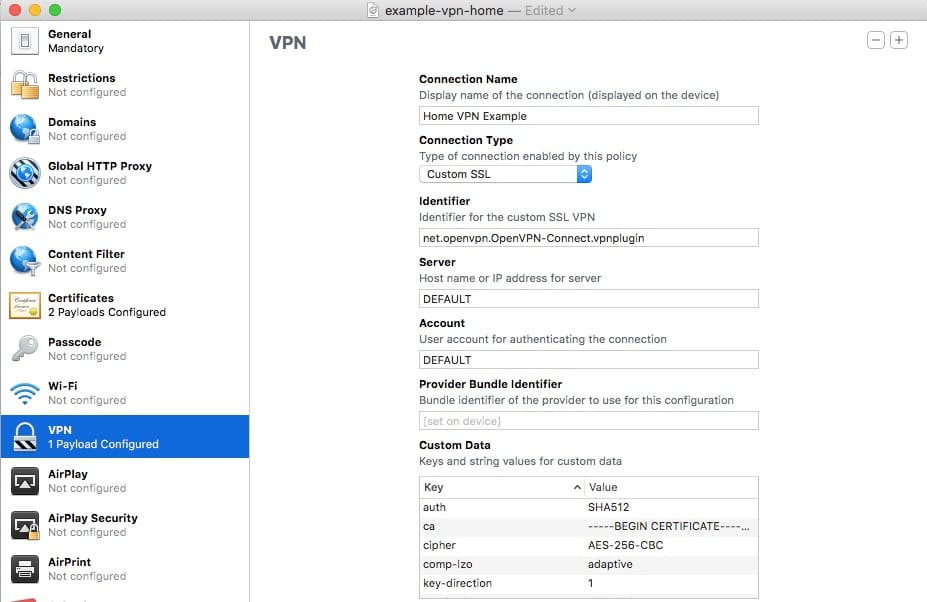Click example-vpn-home window title
The height and width of the screenshot is (602, 927).
tap(444, 10)
